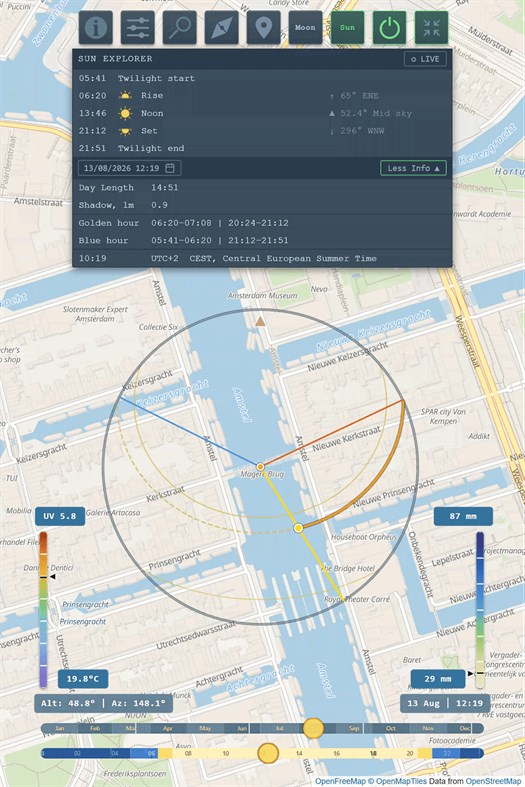The image size is (525, 787).
Task: Toggle the green power button
Action: pos(389,28)
